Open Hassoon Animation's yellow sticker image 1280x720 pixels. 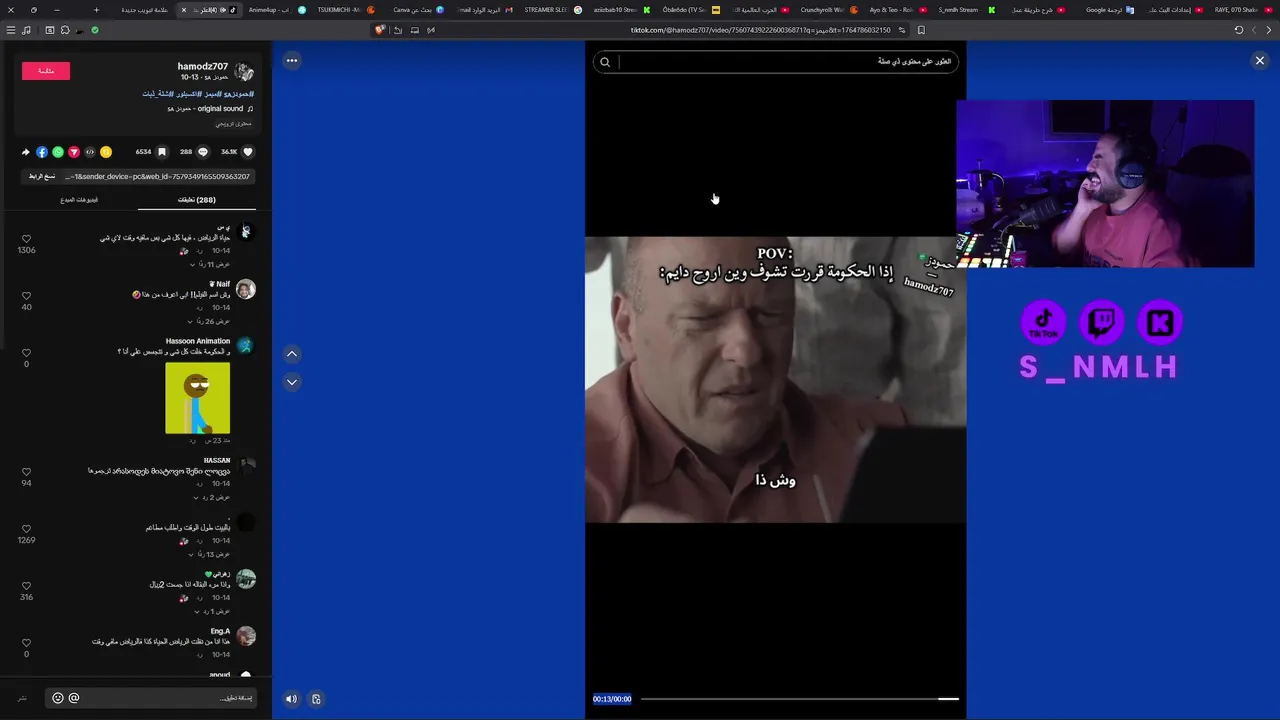pyautogui.click(x=197, y=398)
